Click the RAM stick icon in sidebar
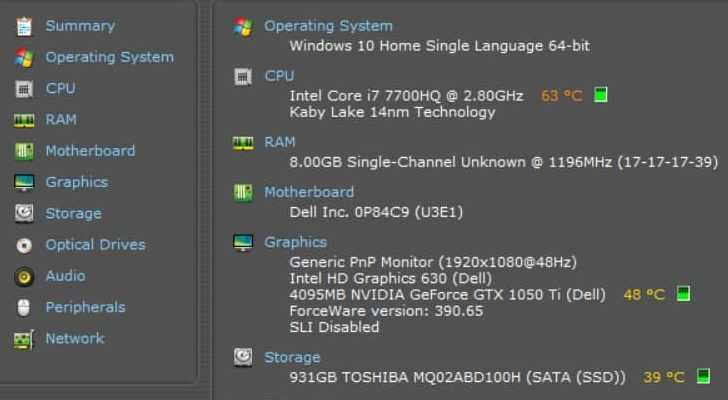Image resolution: width=728 pixels, height=400 pixels. [24, 121]
